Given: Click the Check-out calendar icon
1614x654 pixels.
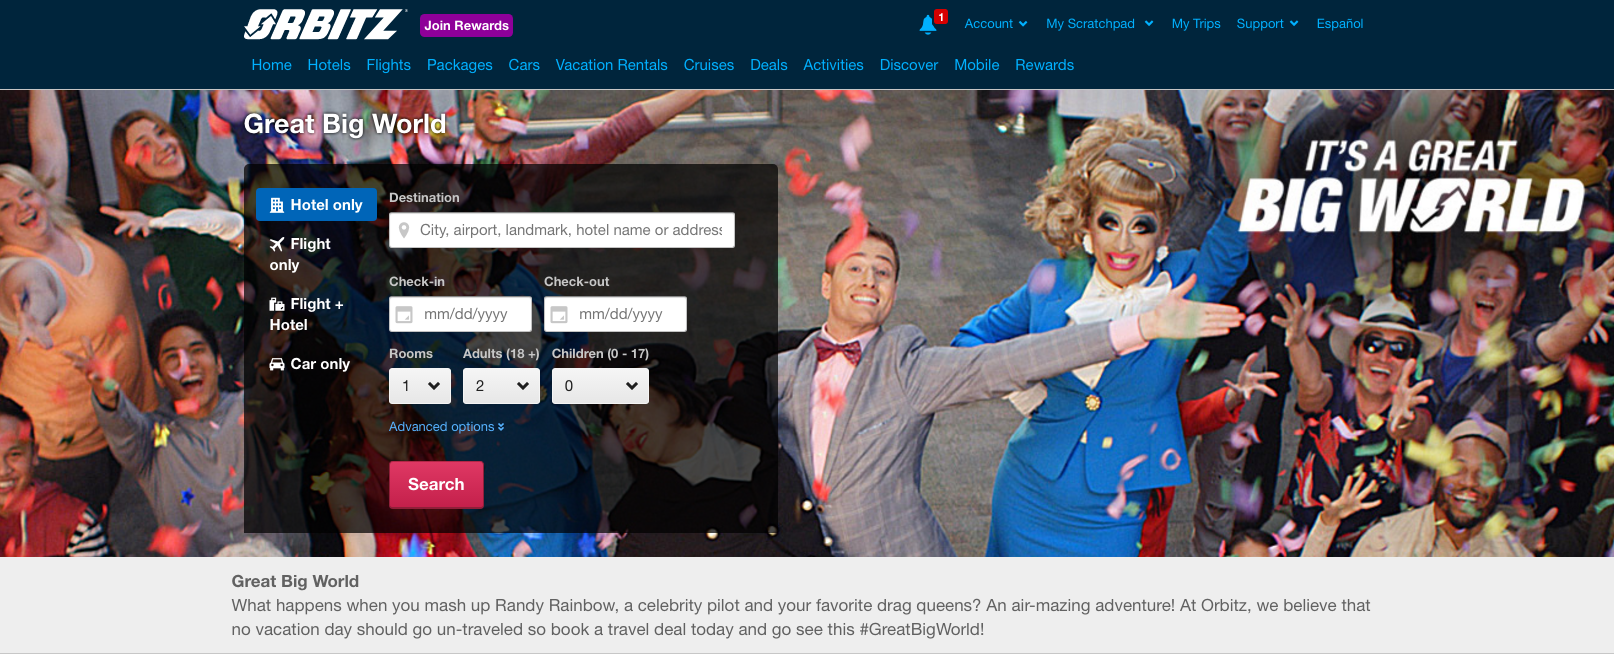Looking at the screenshot, I should point(559,315).
